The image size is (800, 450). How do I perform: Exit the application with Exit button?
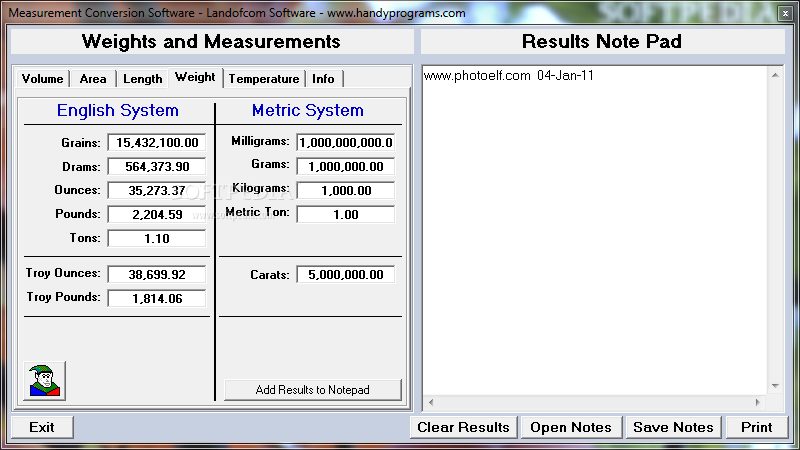coord(42,427)
